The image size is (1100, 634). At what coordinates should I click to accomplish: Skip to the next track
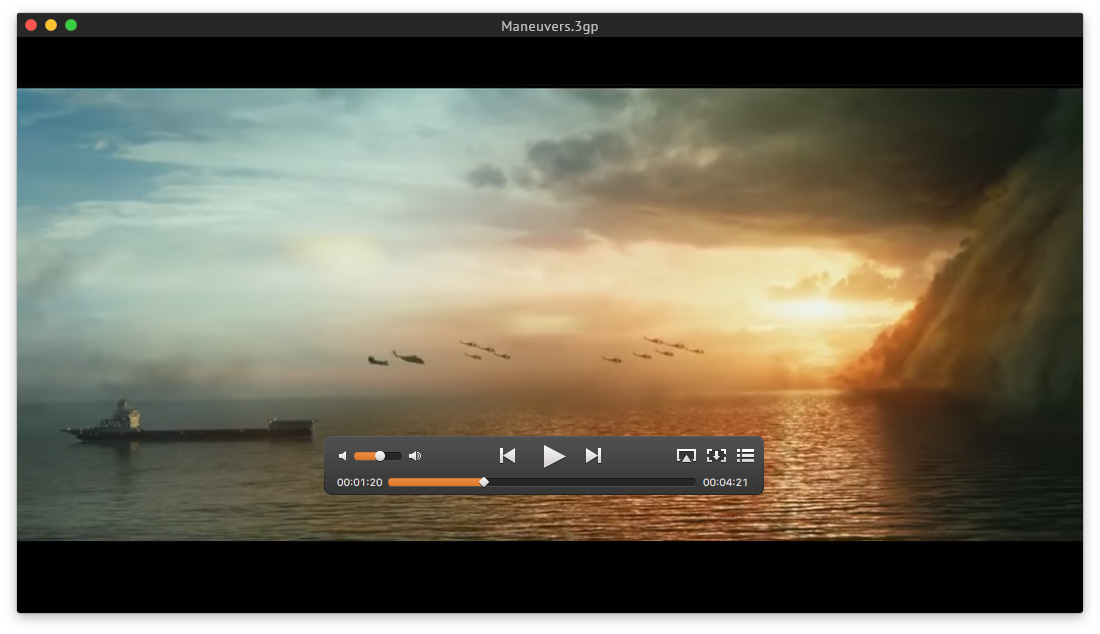pos(593,456)
